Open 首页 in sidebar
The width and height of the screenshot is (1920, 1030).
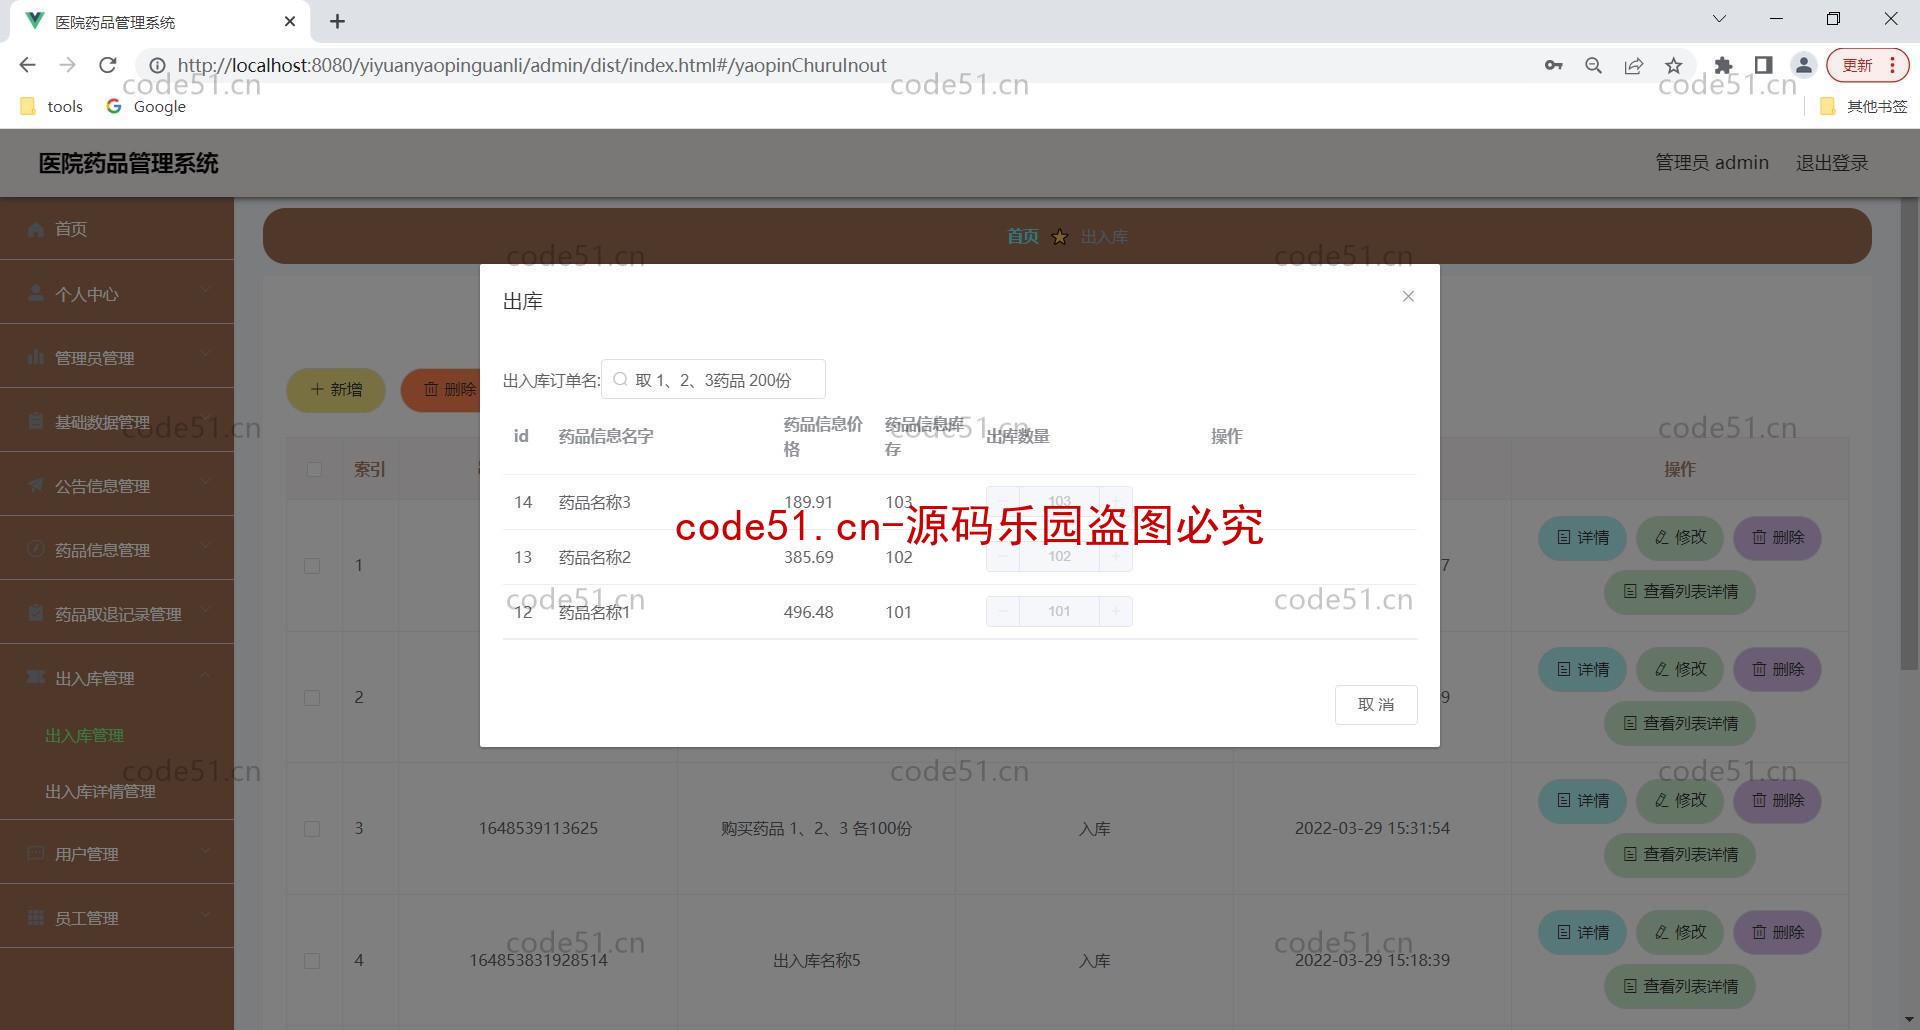click(x=117, y=229)
